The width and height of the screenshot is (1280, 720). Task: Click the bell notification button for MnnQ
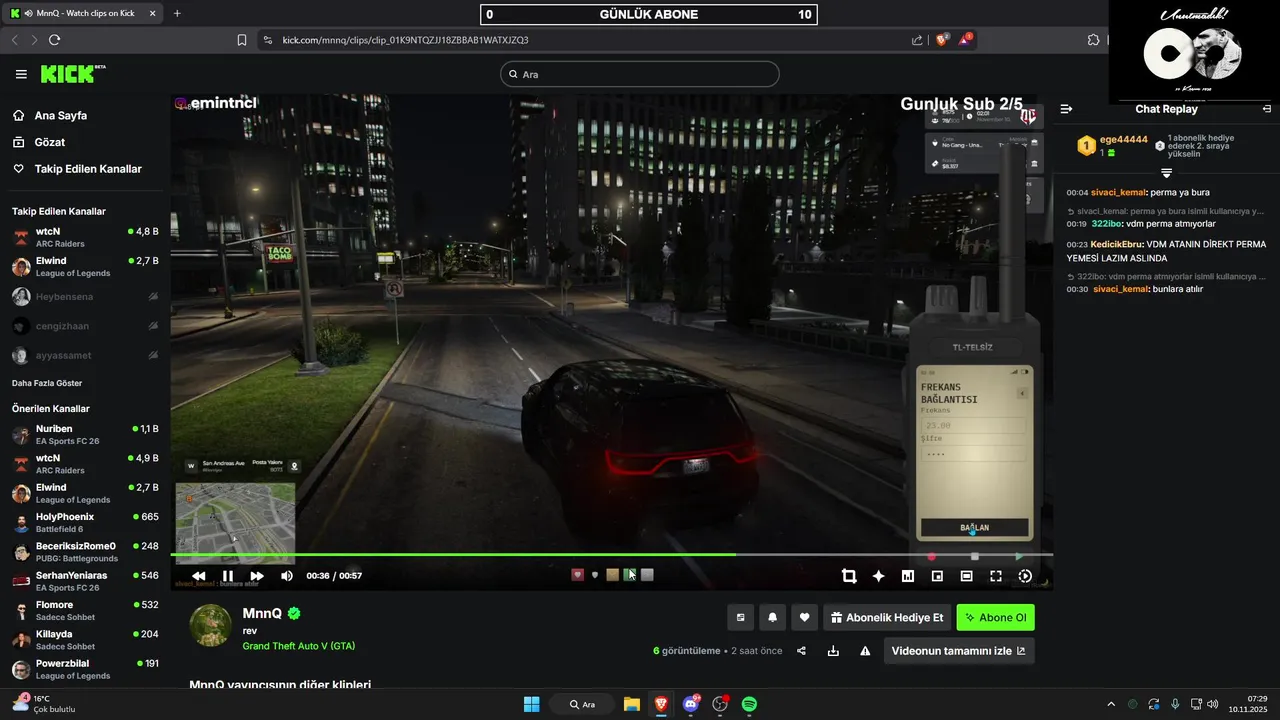pos(772,618)
